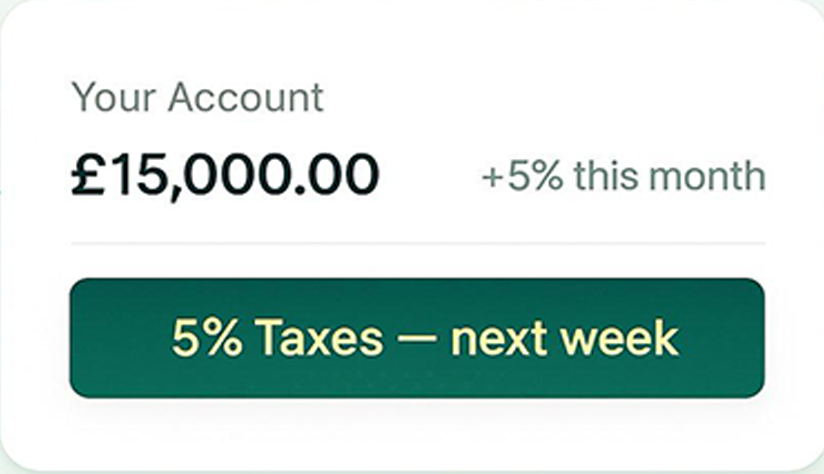
Task: Select the Your Account heading
Action: [x=197, y=98]
